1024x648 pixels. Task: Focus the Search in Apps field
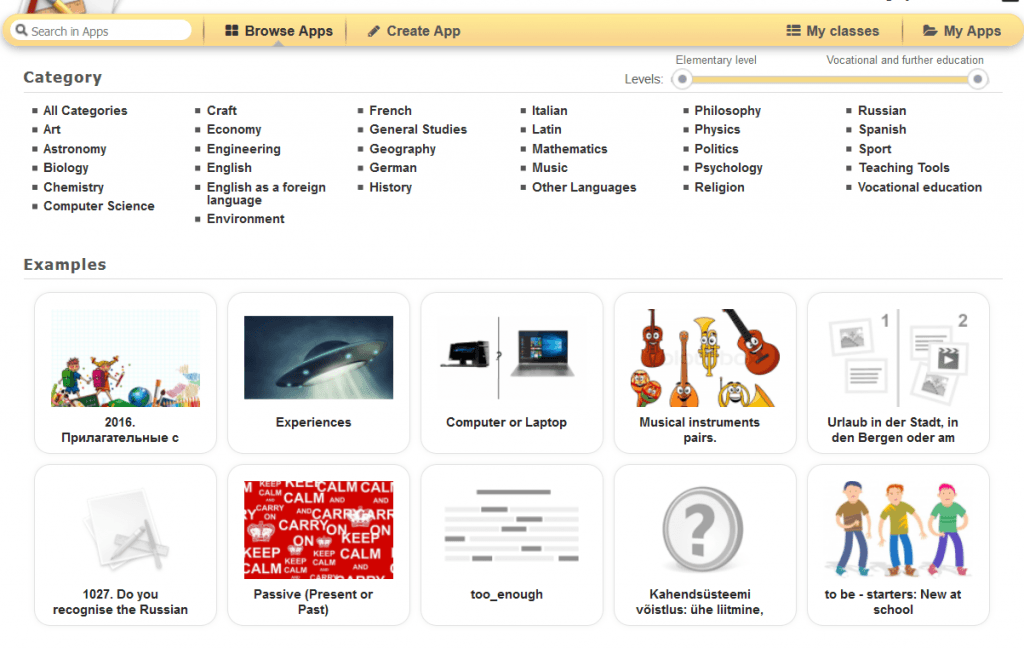[101, 31]
